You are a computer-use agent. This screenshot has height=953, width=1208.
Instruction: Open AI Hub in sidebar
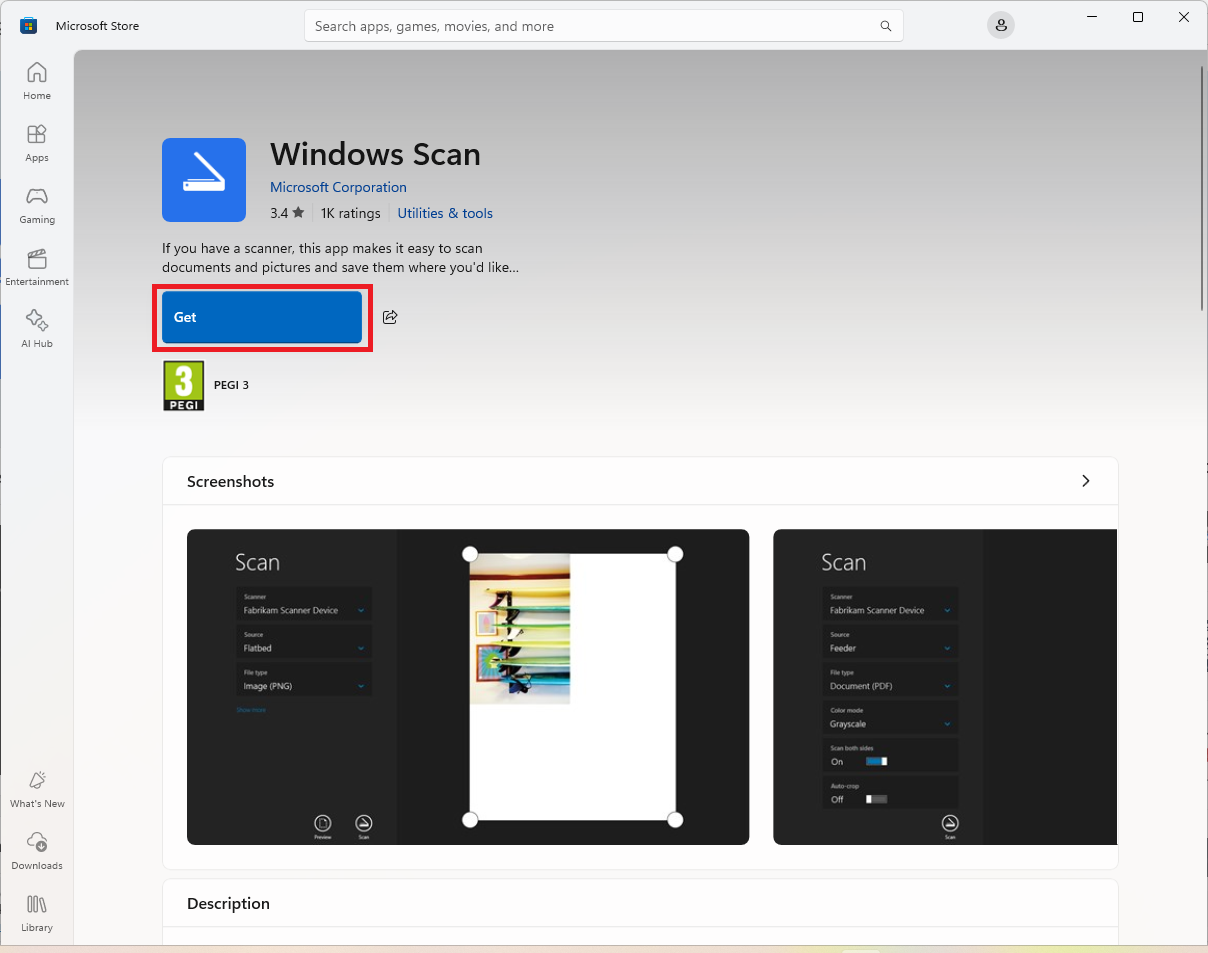tap(37, 329)
